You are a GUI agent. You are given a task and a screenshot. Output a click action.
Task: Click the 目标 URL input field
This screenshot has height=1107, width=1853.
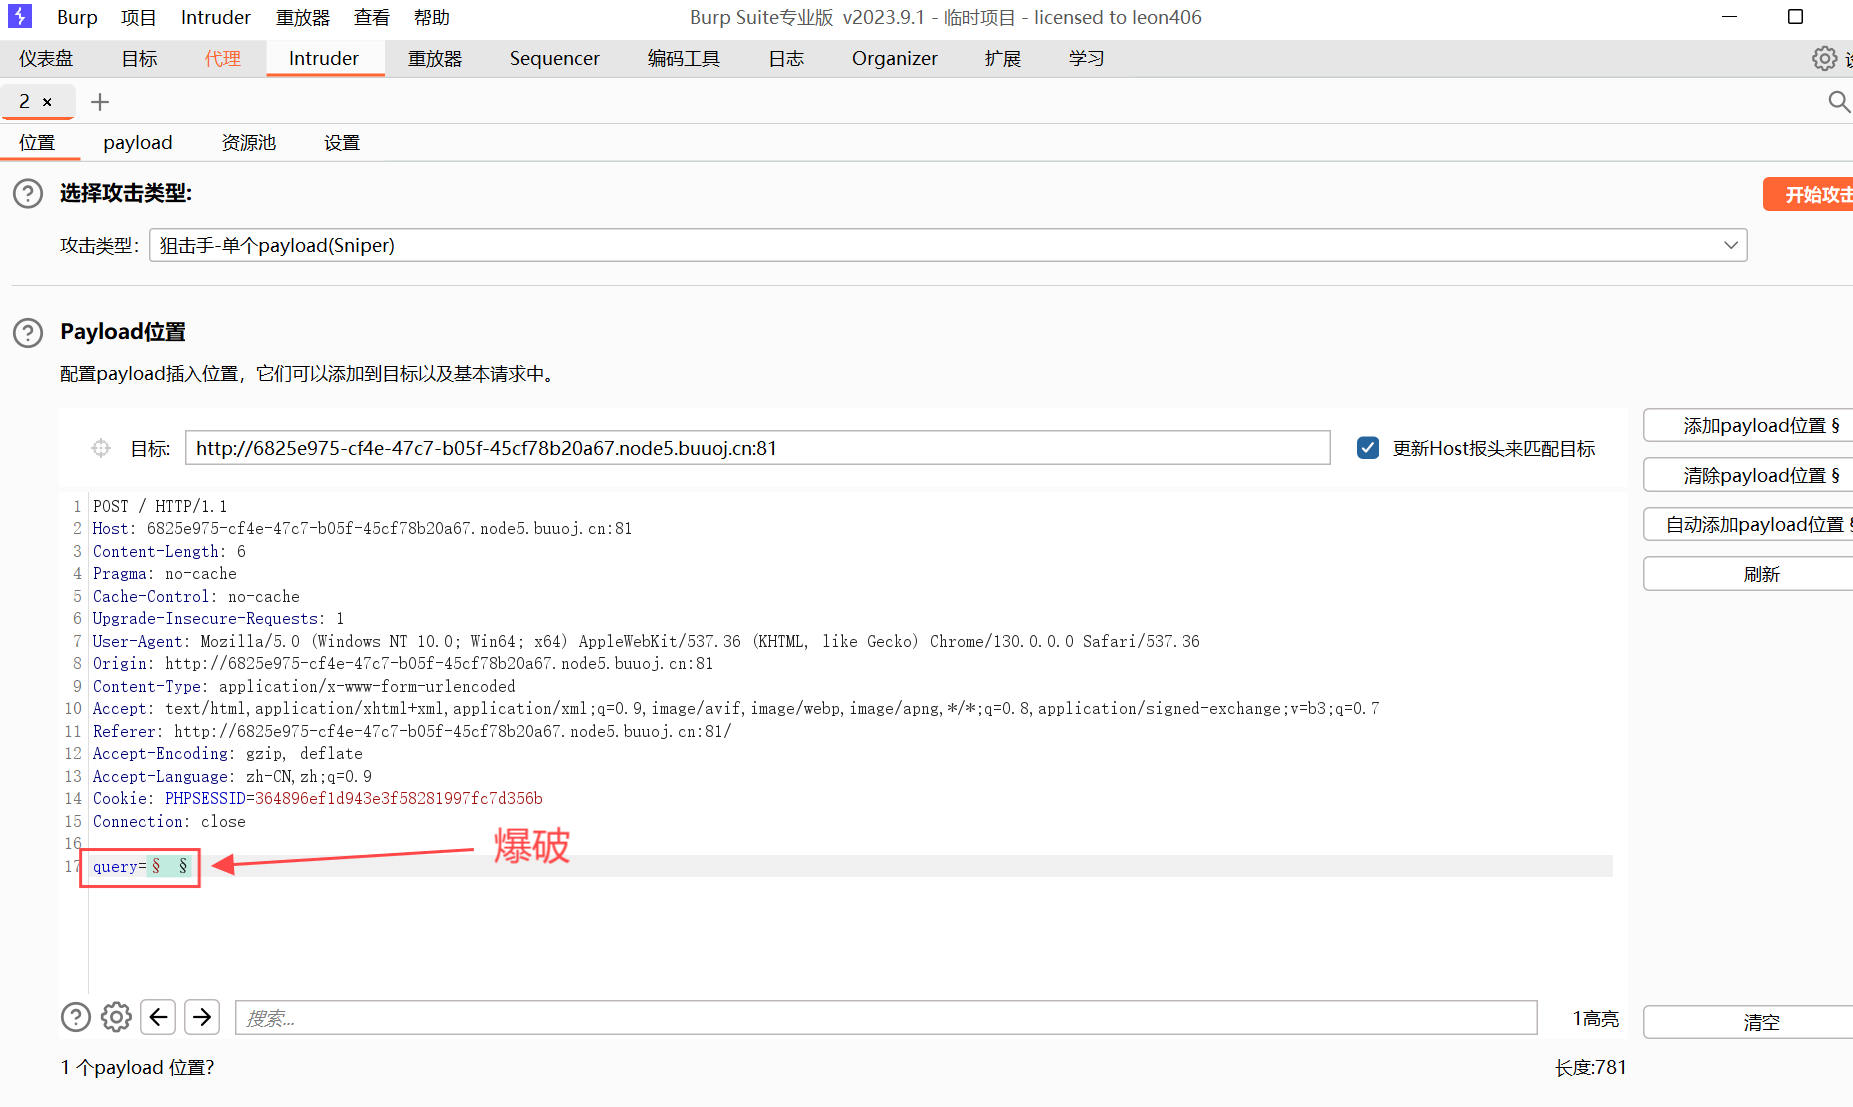757,448
